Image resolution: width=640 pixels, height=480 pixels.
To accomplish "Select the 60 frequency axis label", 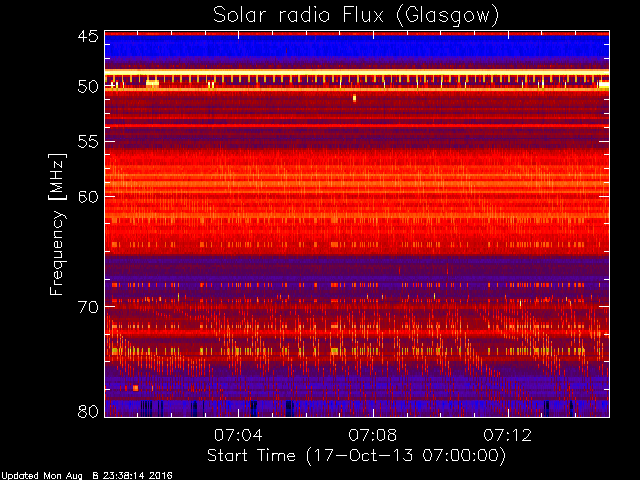I will click(x=88, y=197).
